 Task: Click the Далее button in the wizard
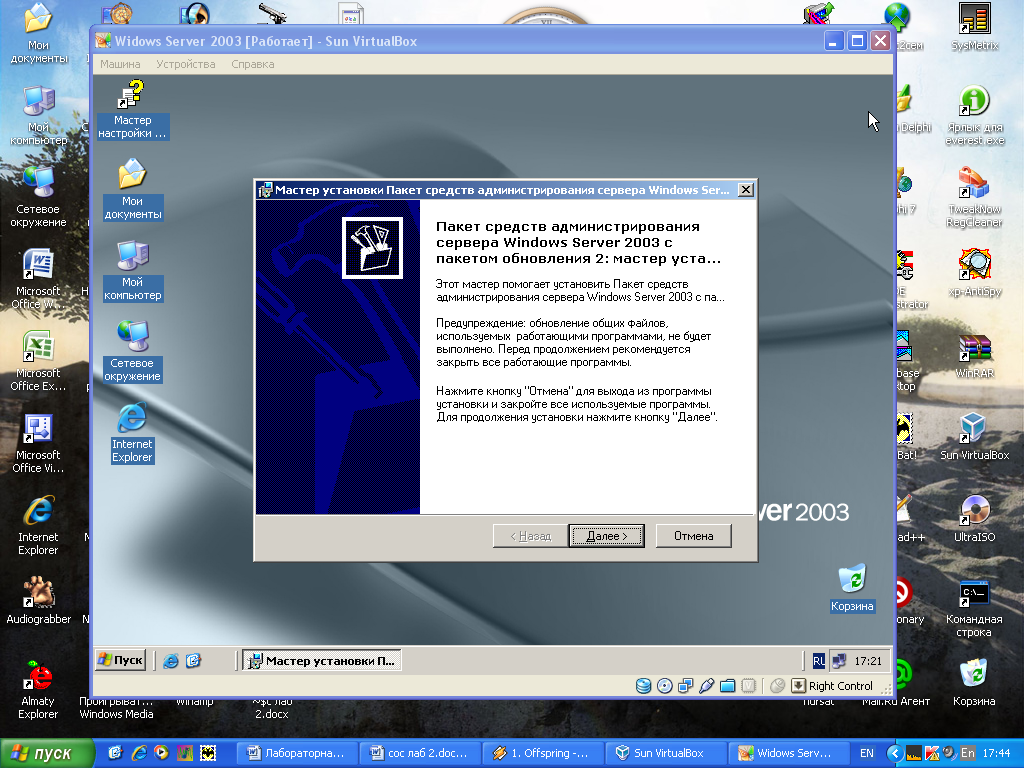click(606, 536)
